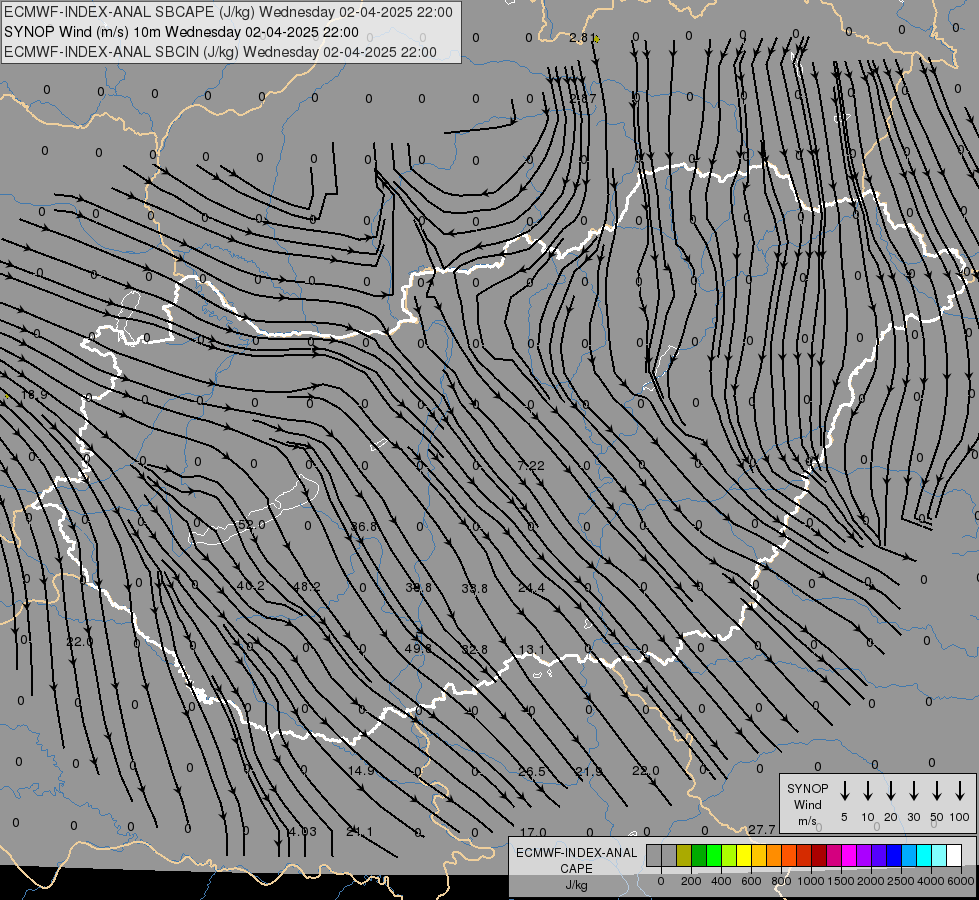Pick the amber CAPE swatch after 600
Screen dimensions: 979x900
coord(759,855)
